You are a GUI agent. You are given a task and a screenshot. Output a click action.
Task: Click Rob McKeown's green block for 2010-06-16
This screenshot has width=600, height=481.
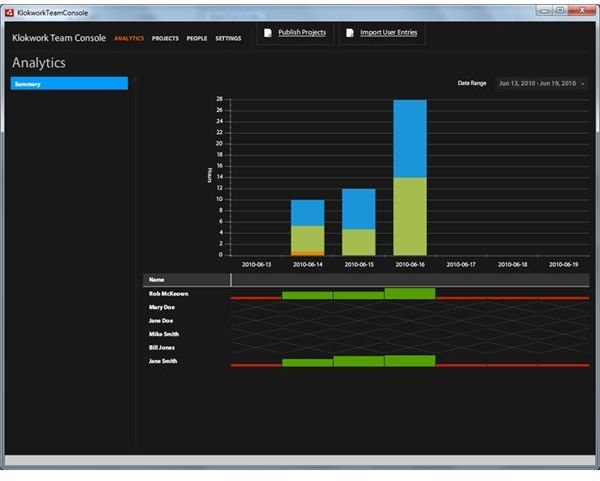click(410, 293)
